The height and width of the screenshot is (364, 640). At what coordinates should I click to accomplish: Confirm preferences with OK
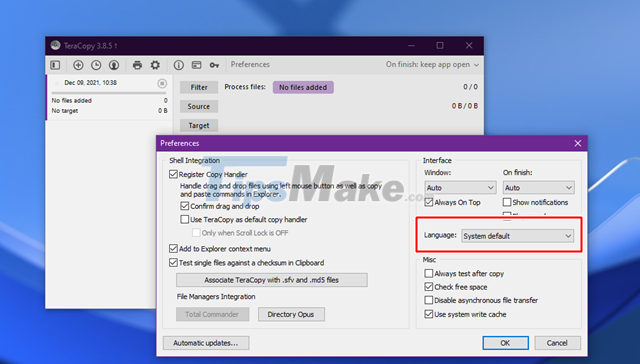pos(505,343)
